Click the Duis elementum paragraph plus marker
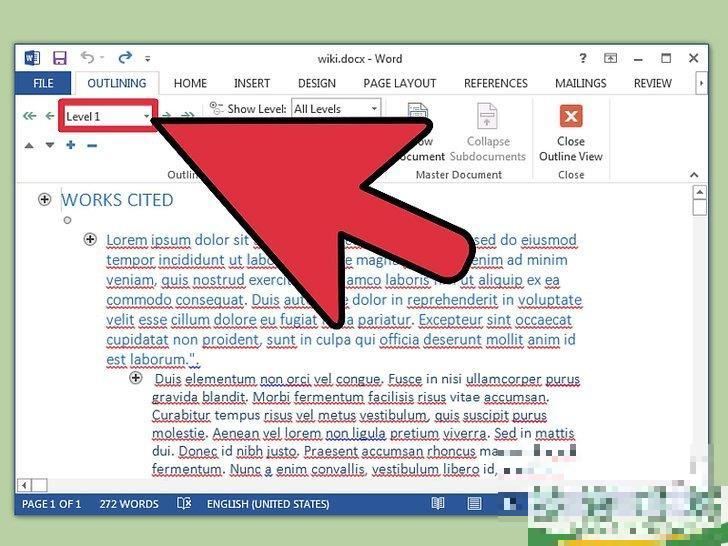This screenshot has height=546, width=728. tap(136, 378)
